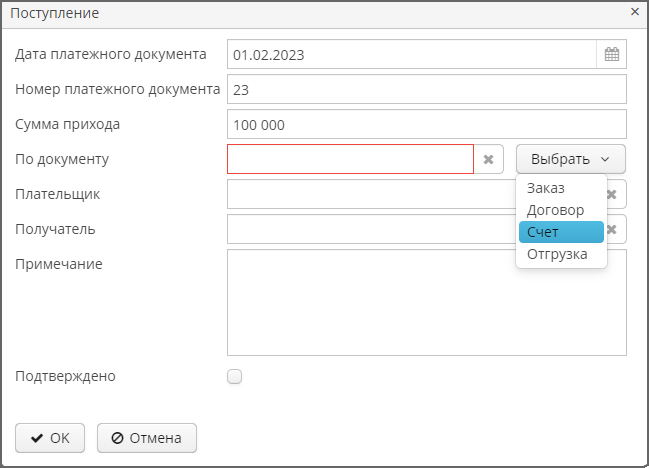Click the red-outlined По документу field
Viewport: 649px width, 468px height.
click(x=351, y=159)
